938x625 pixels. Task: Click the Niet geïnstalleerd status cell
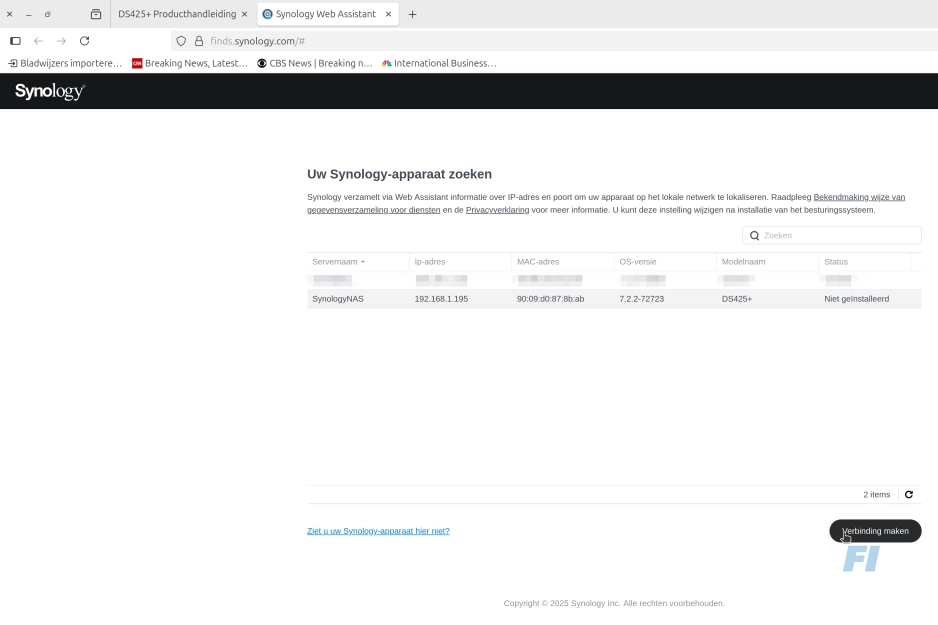(x=857, y=299)
